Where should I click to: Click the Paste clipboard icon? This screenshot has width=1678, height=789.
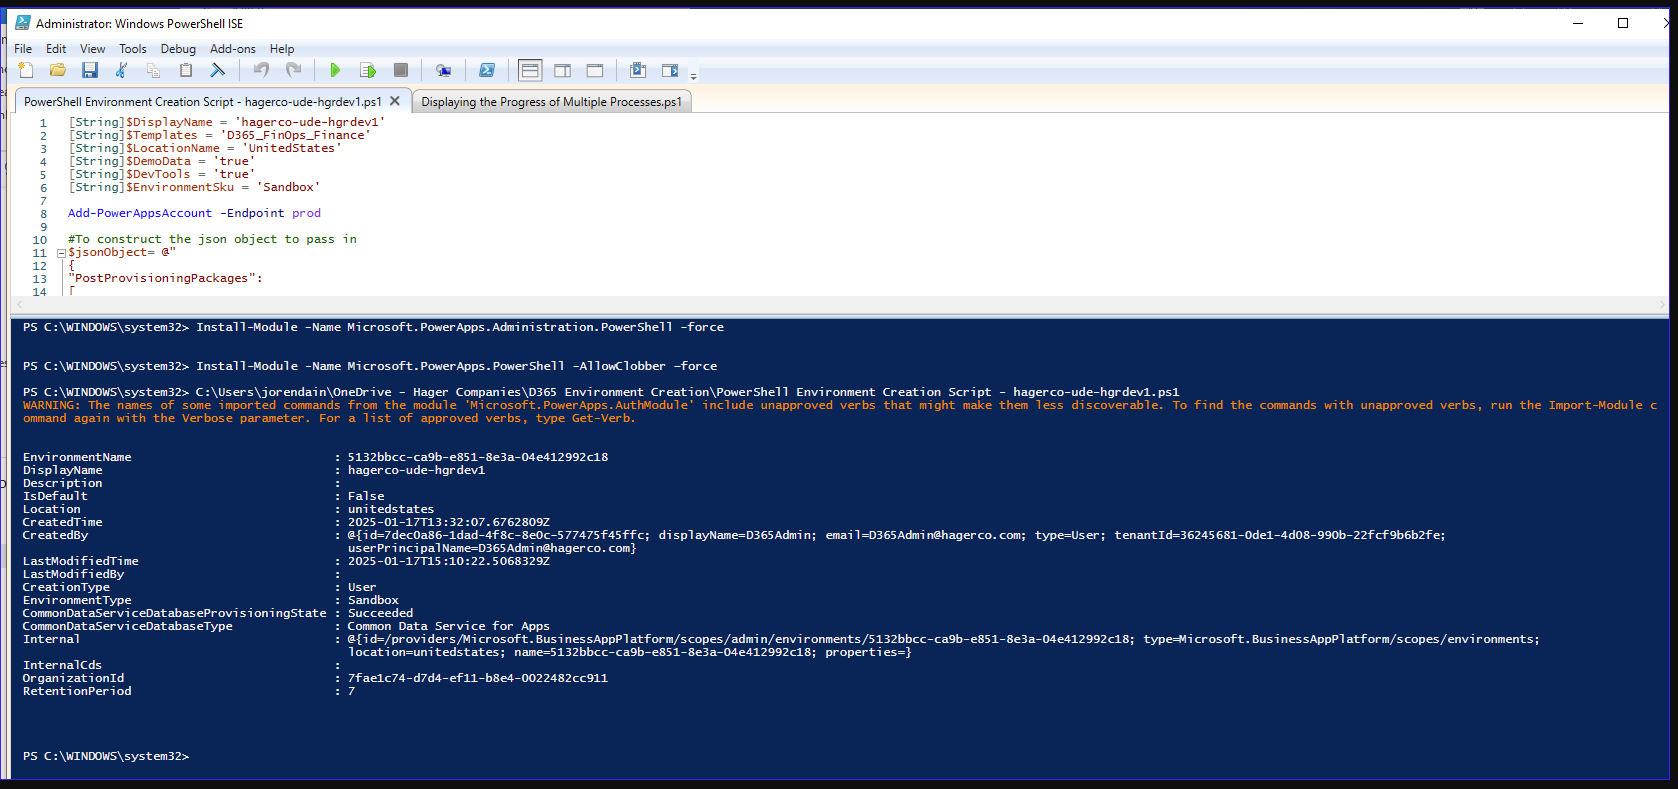click(186, 70)
